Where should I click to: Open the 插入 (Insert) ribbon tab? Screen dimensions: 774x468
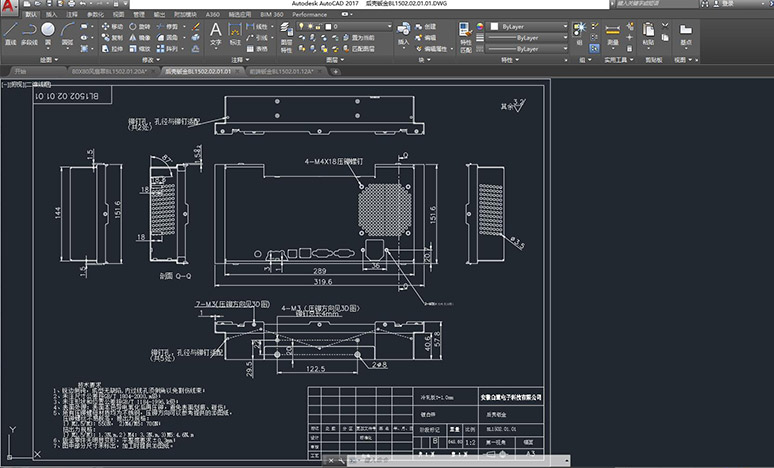(51, 16)
